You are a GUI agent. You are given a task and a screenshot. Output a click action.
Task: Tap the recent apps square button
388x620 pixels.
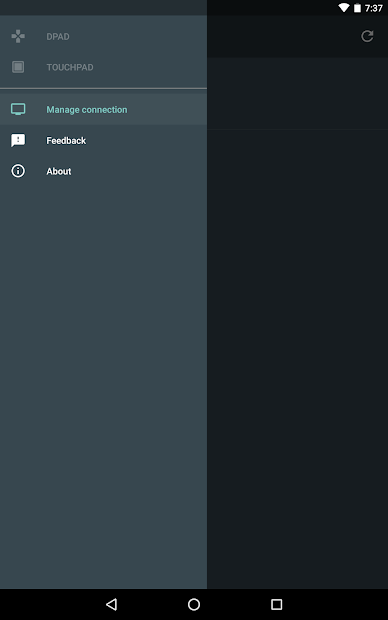276,604
